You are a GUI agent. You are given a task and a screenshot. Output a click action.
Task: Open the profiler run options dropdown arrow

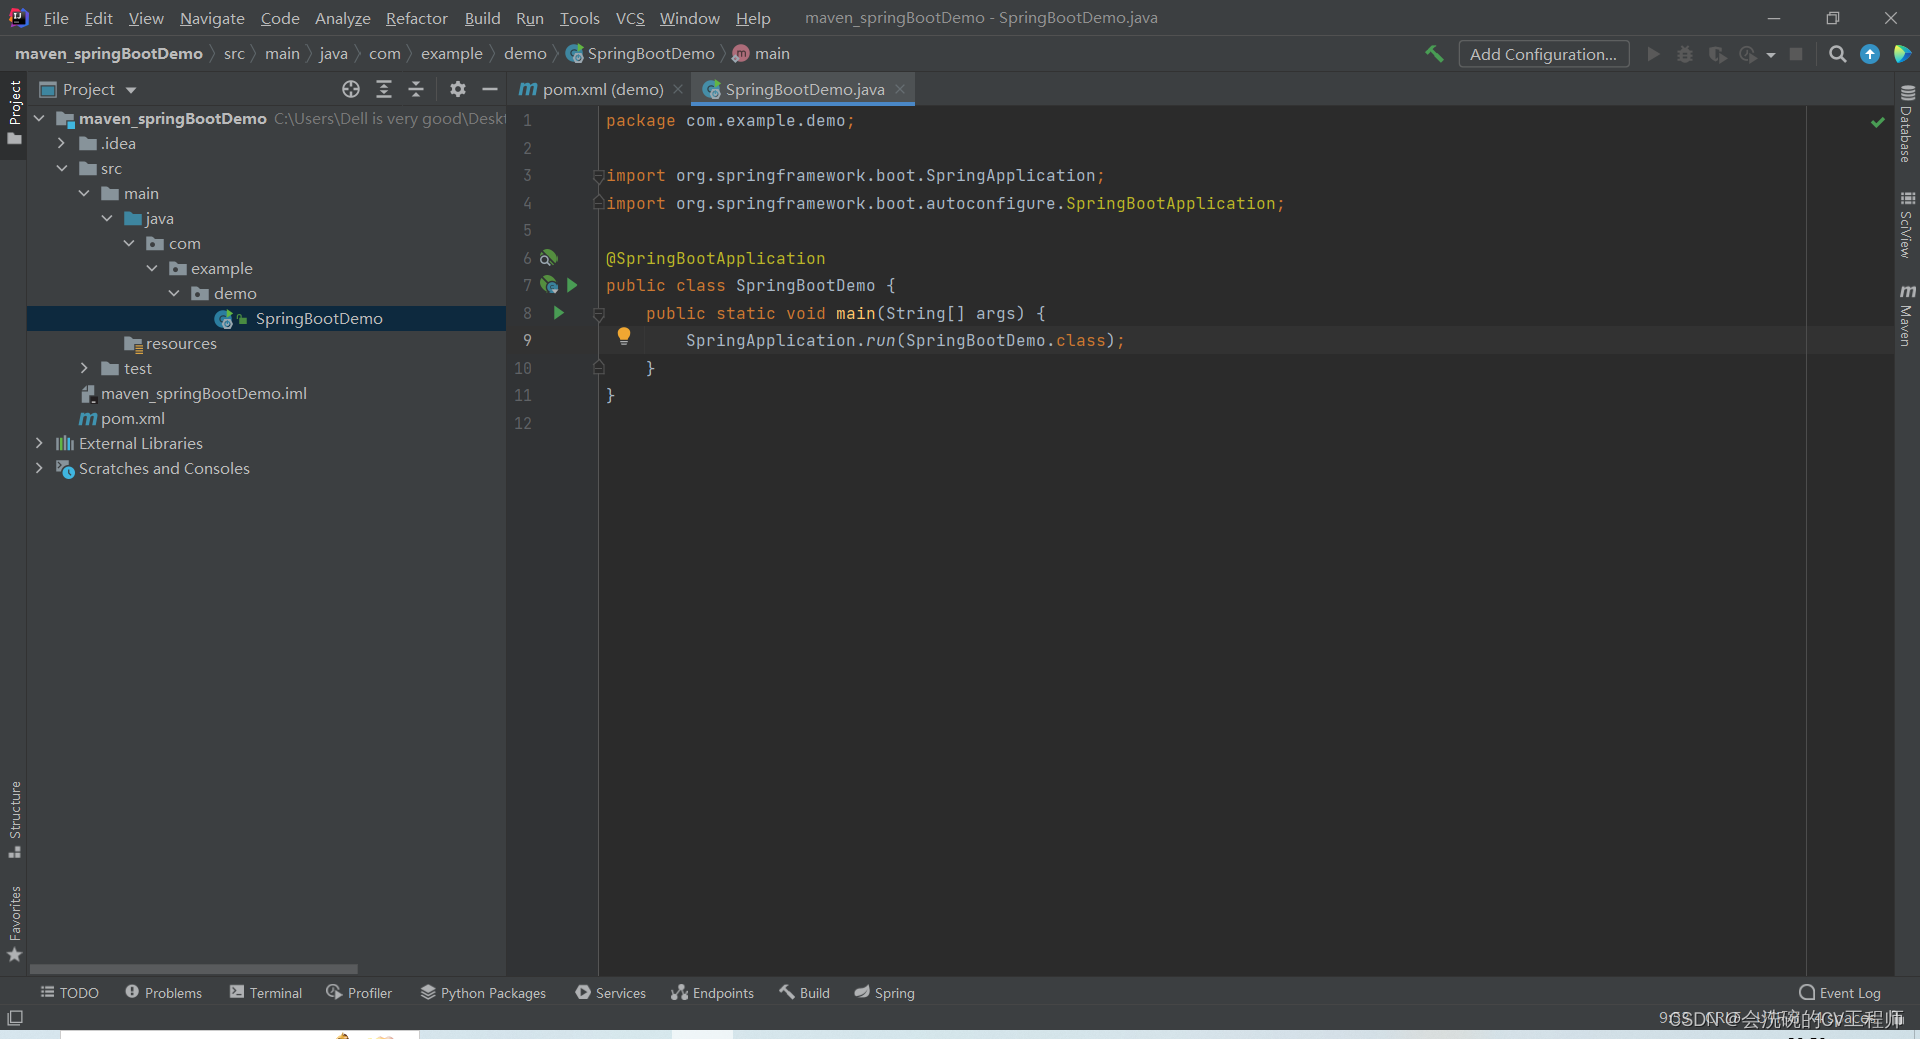(1771, 55)
